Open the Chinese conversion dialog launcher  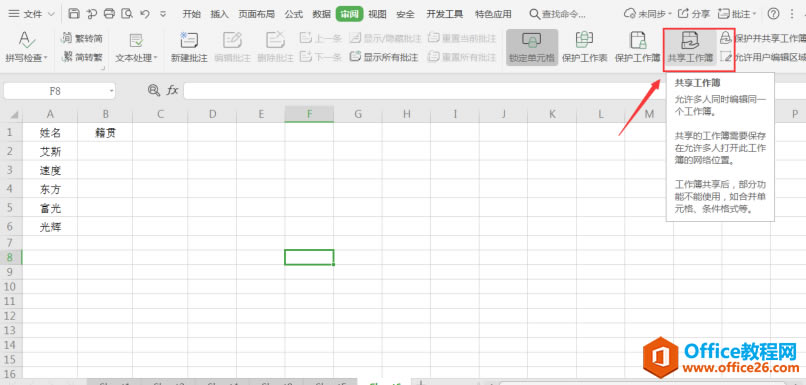pos(102,68)
